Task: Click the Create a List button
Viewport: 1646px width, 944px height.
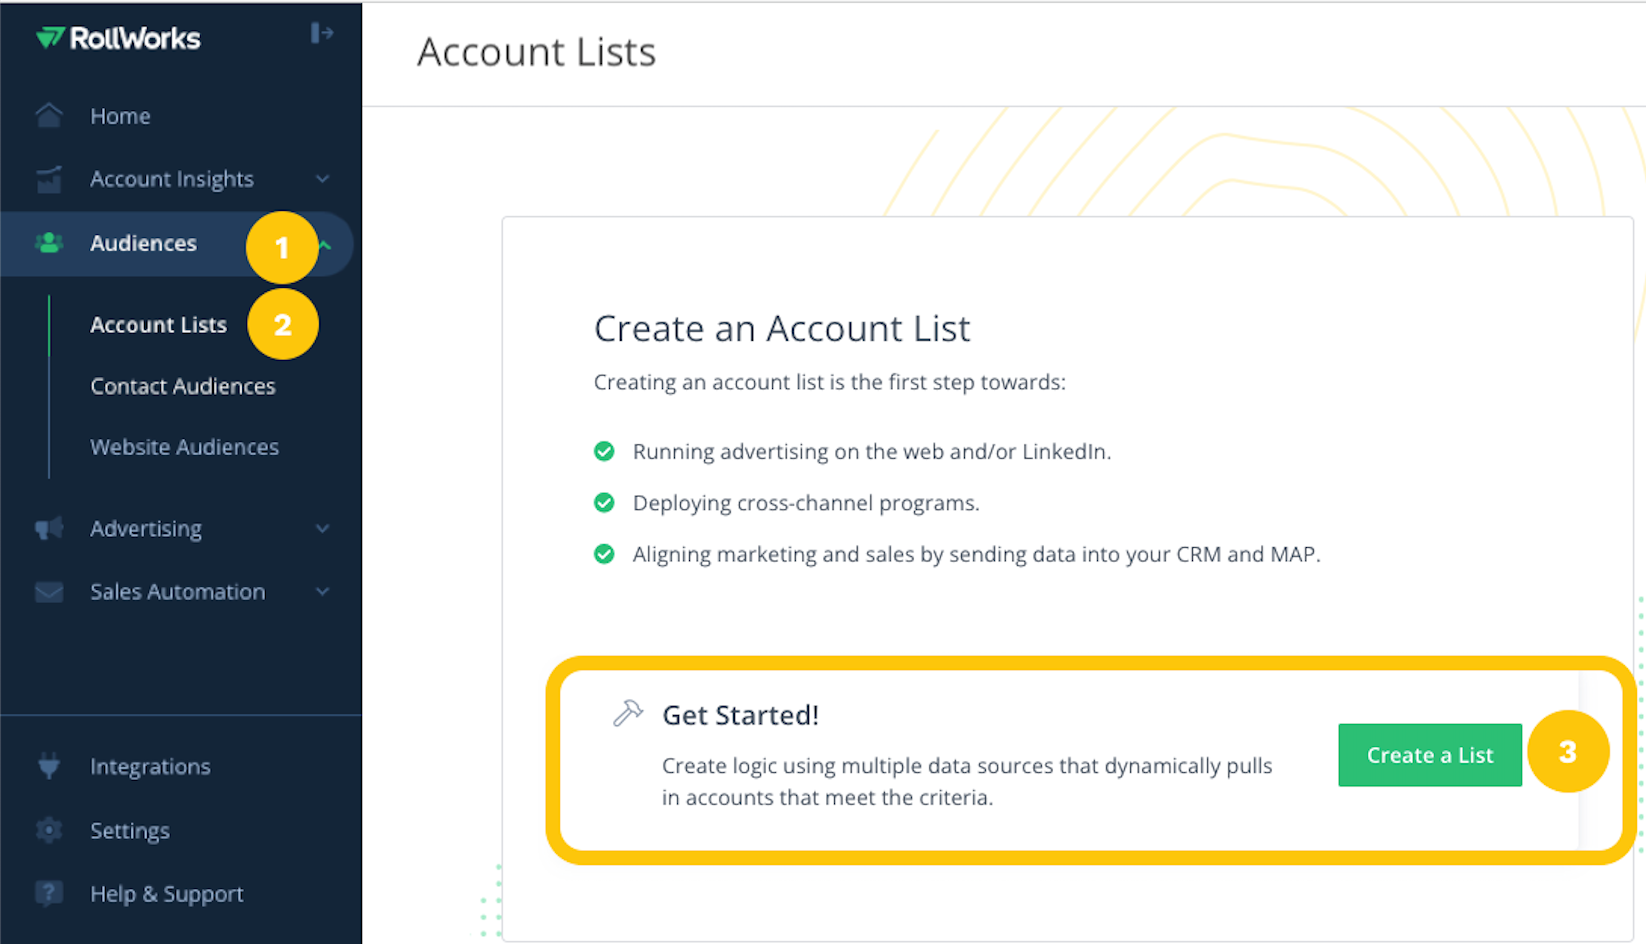Action: [x=1430, y=755]
